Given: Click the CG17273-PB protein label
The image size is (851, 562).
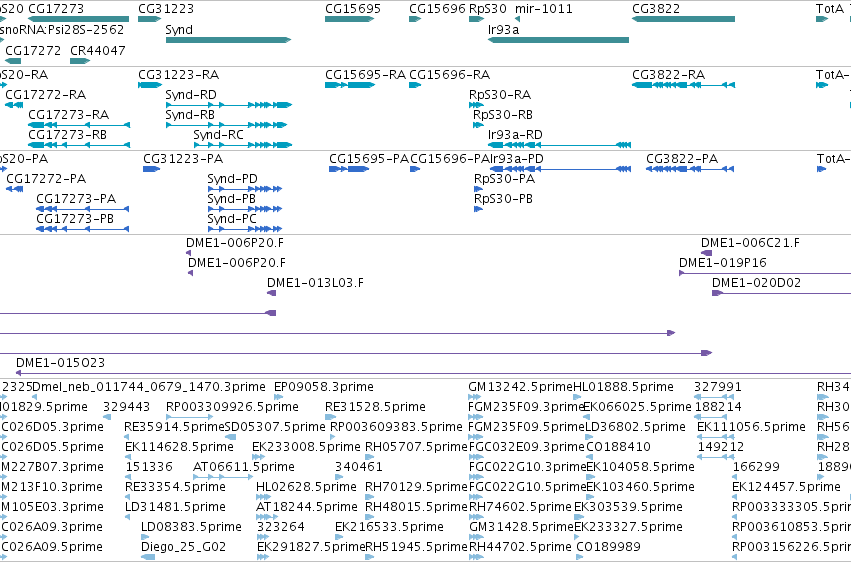Looking at the screenshot, I should [75, 219].
